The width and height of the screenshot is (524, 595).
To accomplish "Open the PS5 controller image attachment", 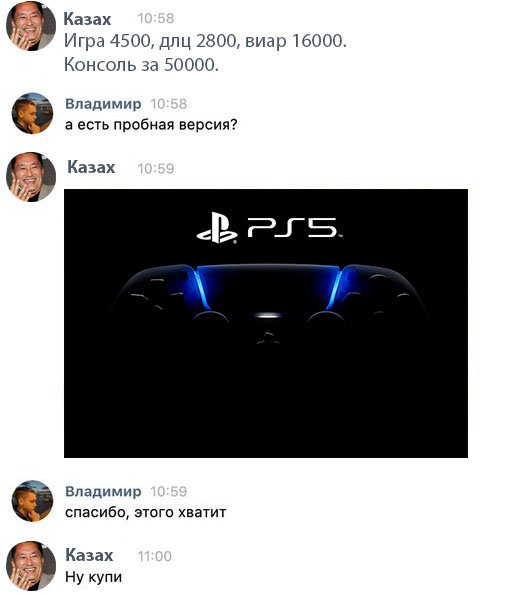I will click(x=266, y=323).
